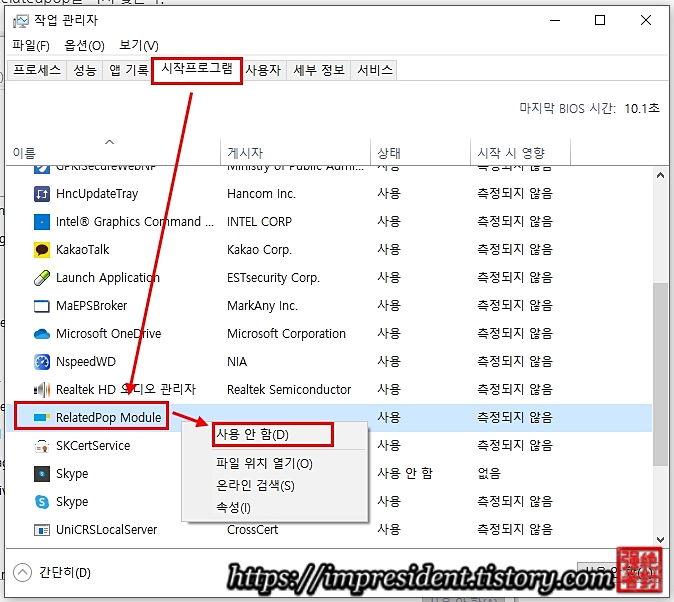This screenshot has height=602, width=674.
Task: Click publisher cell INTEL CORP
Action: coord(259,222)
